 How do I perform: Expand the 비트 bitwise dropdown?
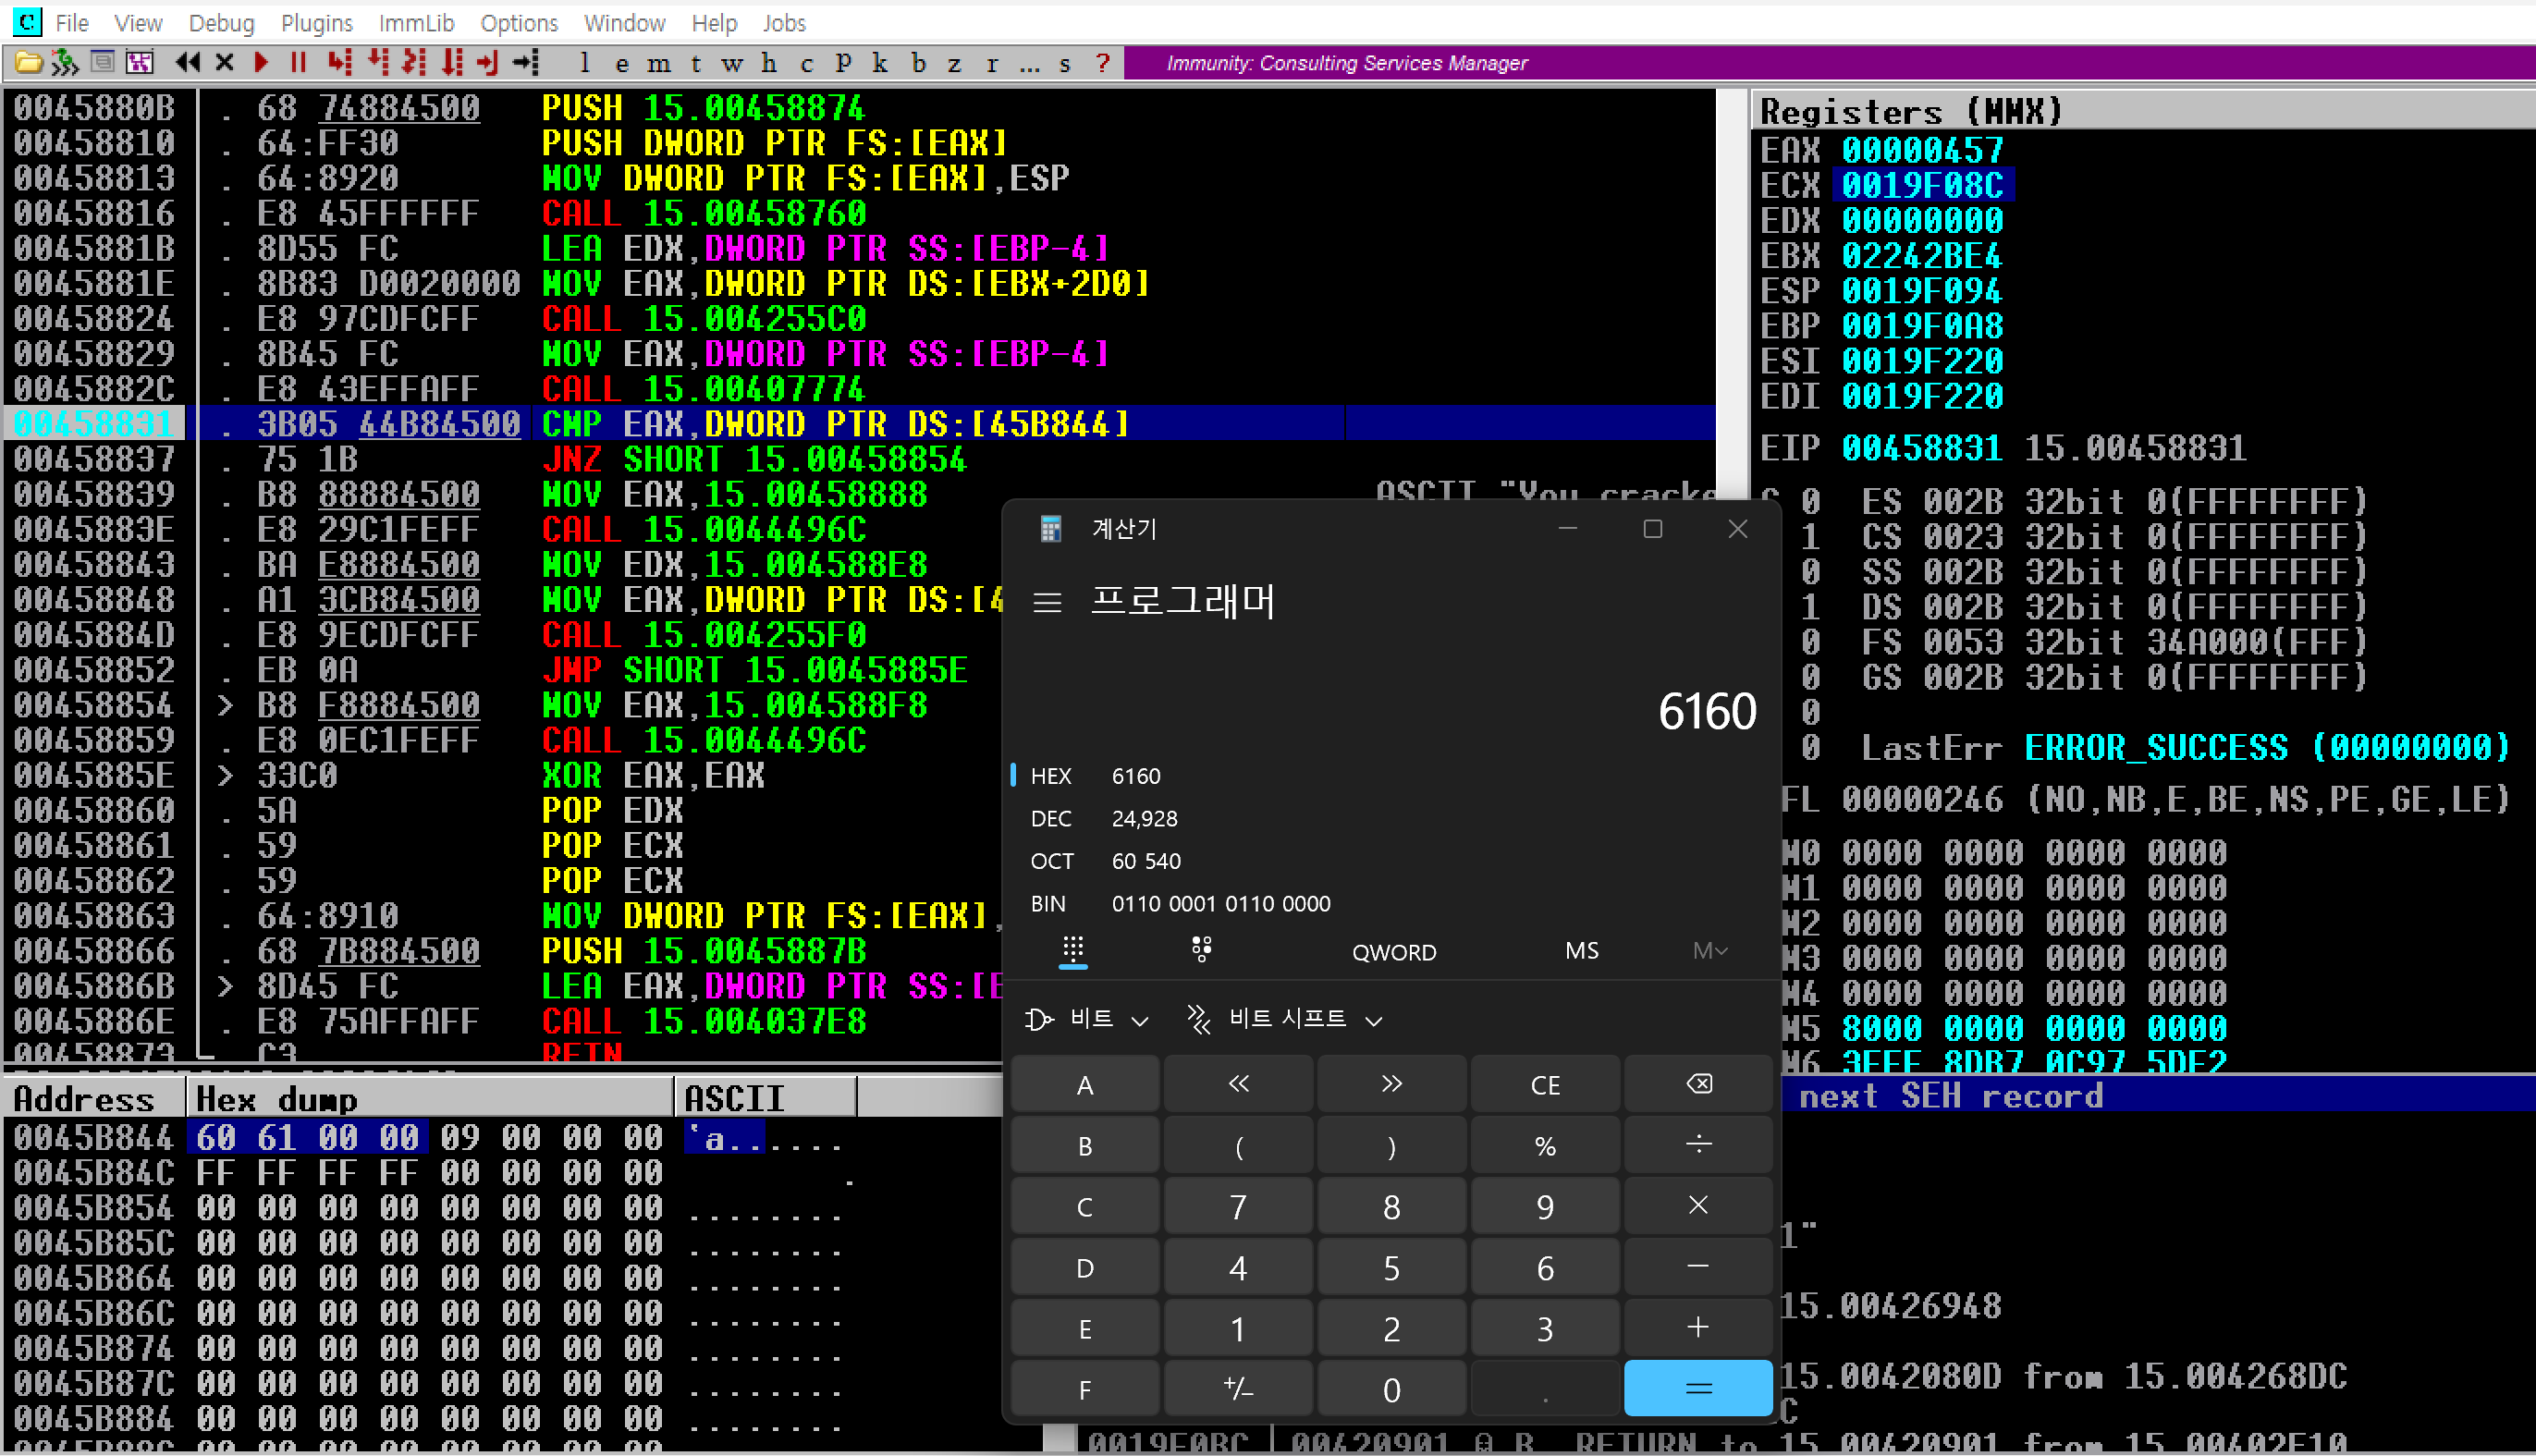1088,1019
